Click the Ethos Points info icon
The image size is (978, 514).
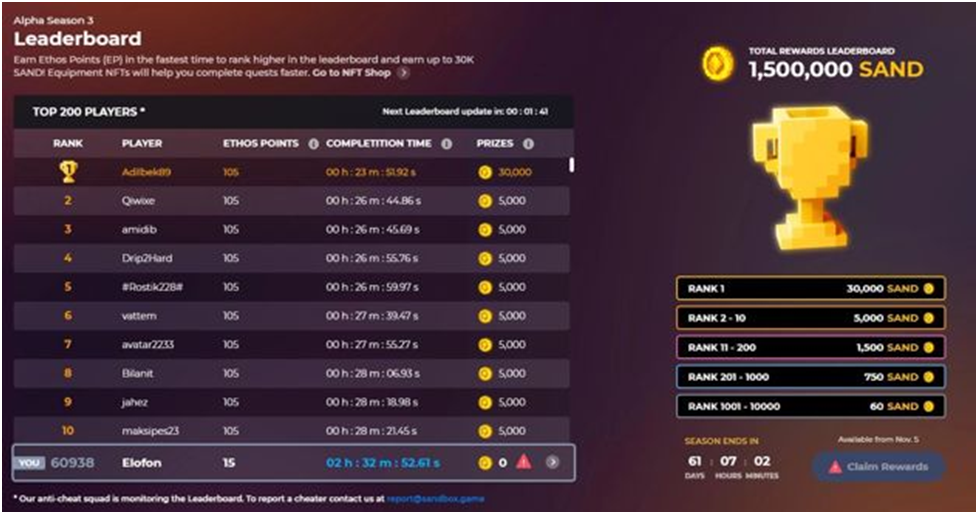[x=313, y=144]
